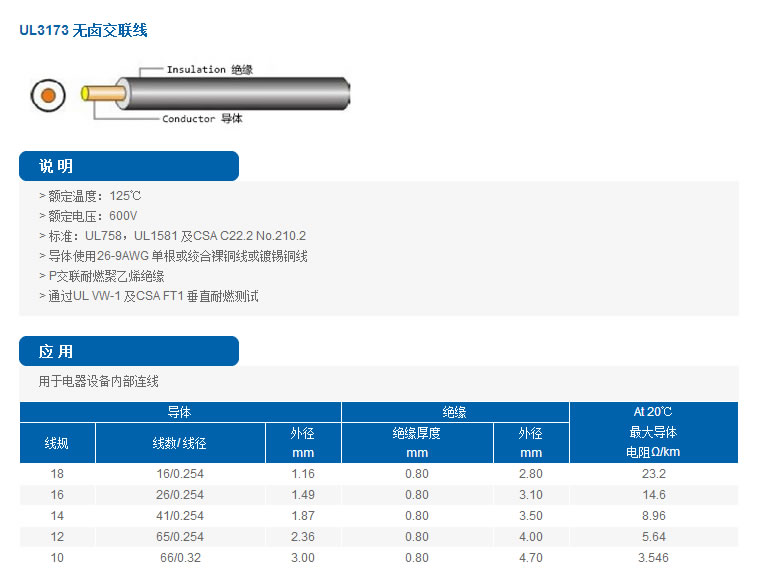Click the UL VW-1 flame test line
Viewport: 761px width, 588px height.
click(x=148, y=296)
